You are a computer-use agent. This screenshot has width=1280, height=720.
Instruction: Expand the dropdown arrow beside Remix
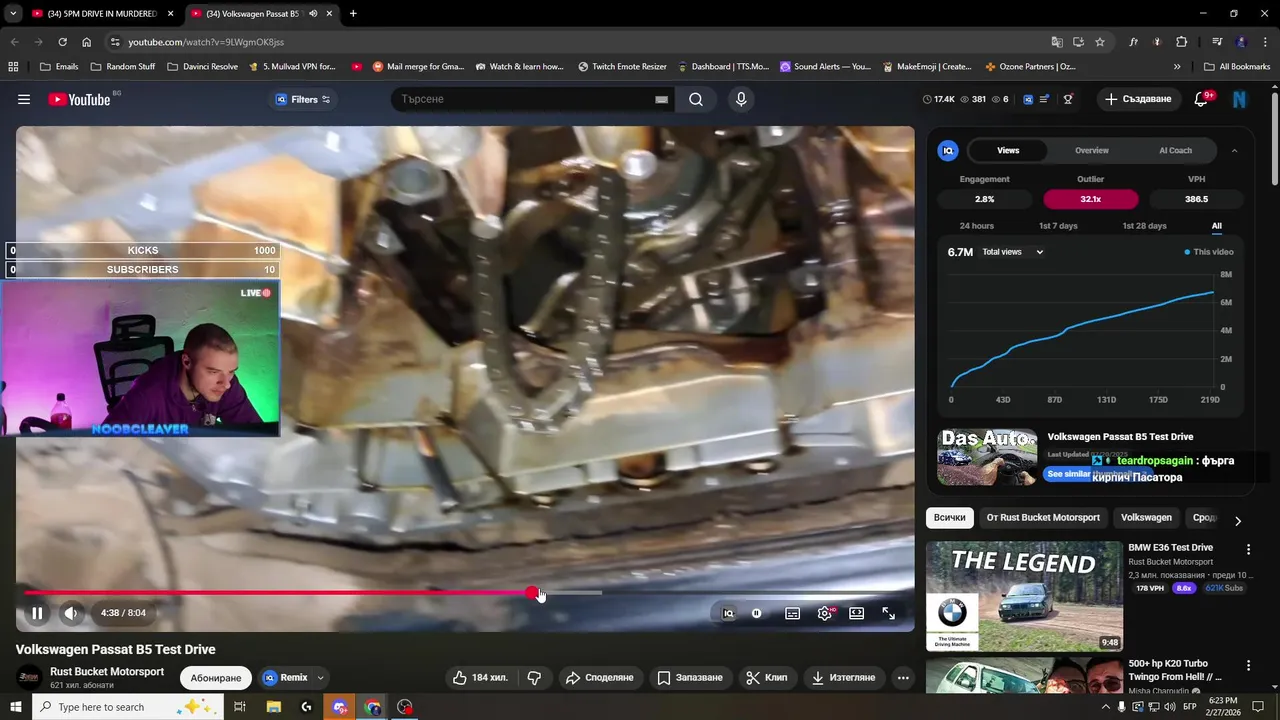pos(321,677)
